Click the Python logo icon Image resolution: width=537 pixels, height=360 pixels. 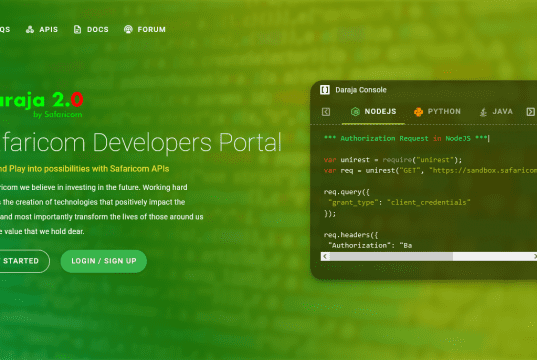(x=418, y=112)
